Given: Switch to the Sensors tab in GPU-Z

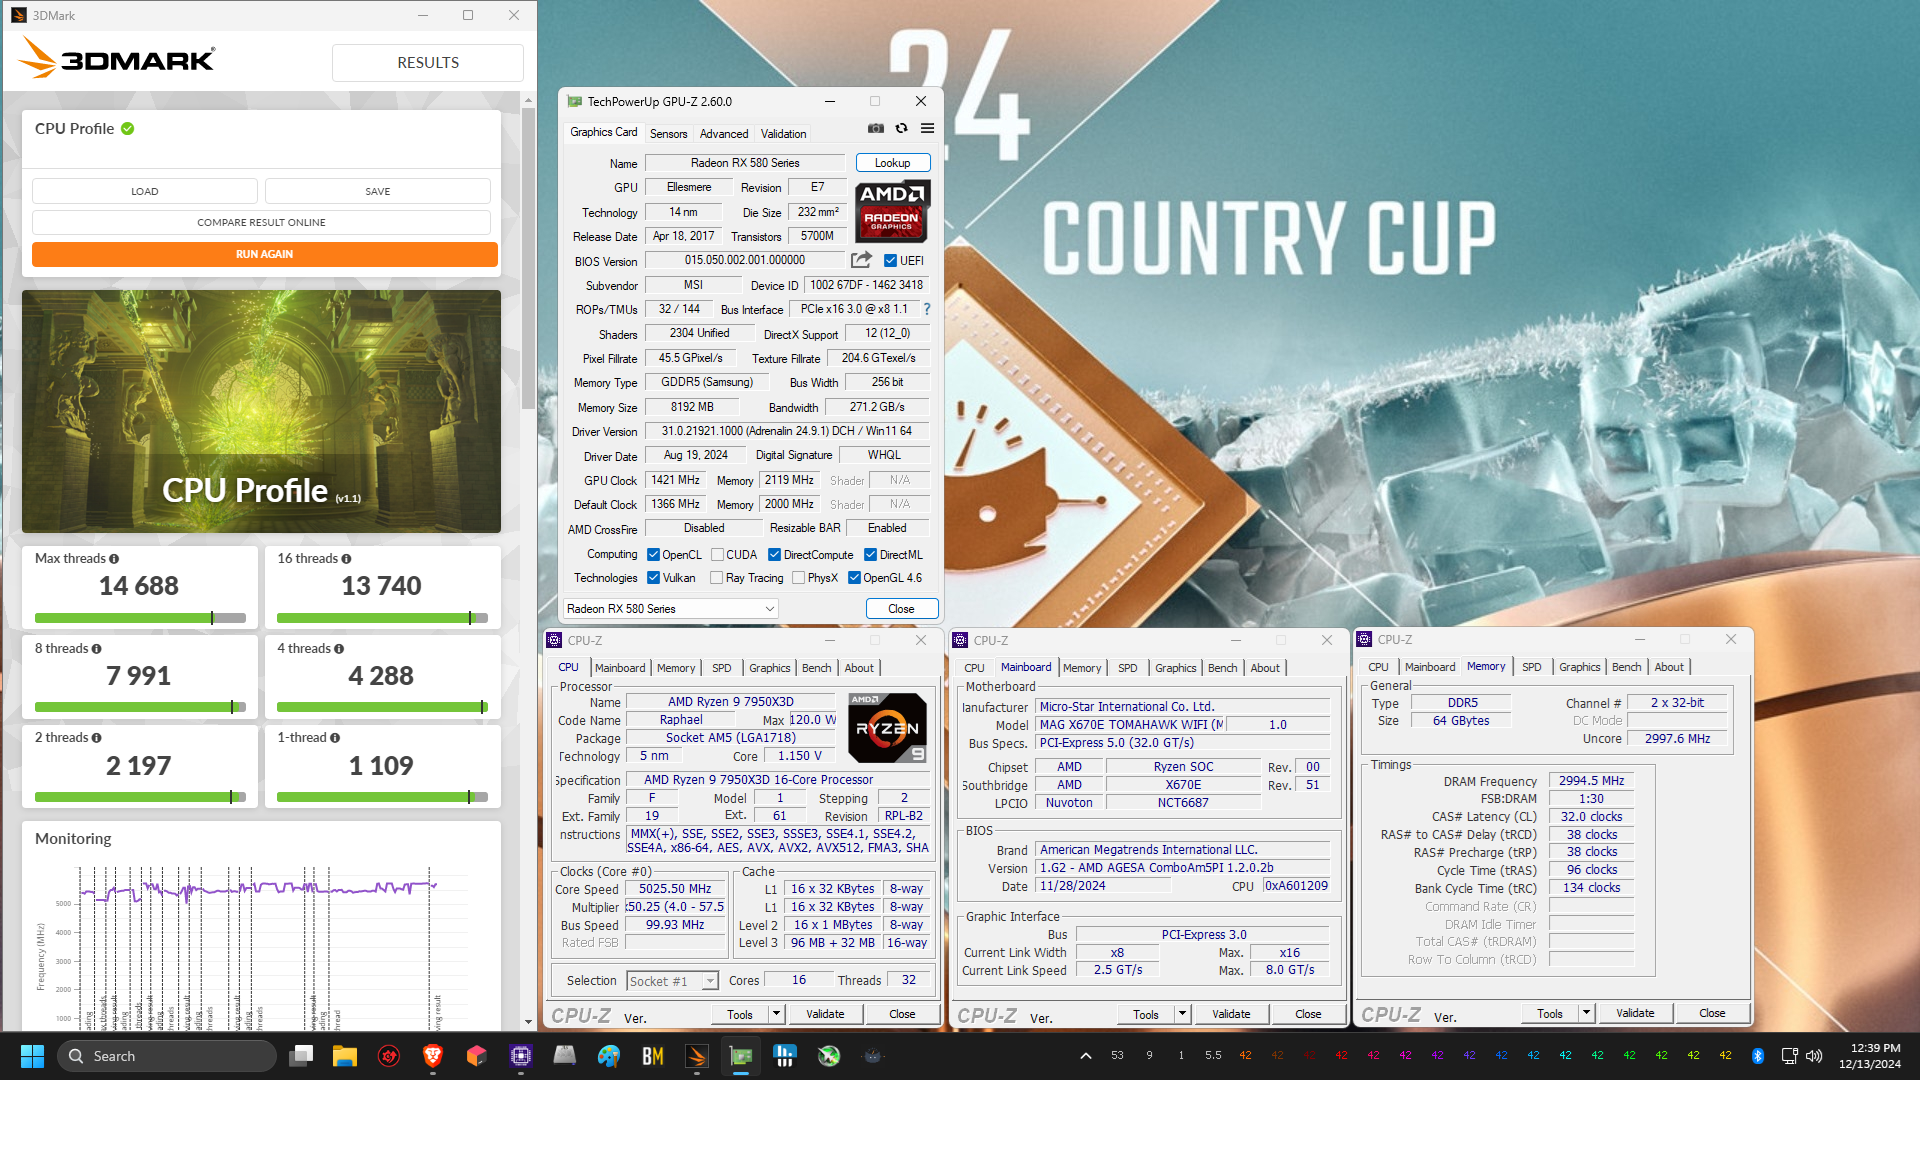Looking at the screenshot, I should click(x=668, y=134).
